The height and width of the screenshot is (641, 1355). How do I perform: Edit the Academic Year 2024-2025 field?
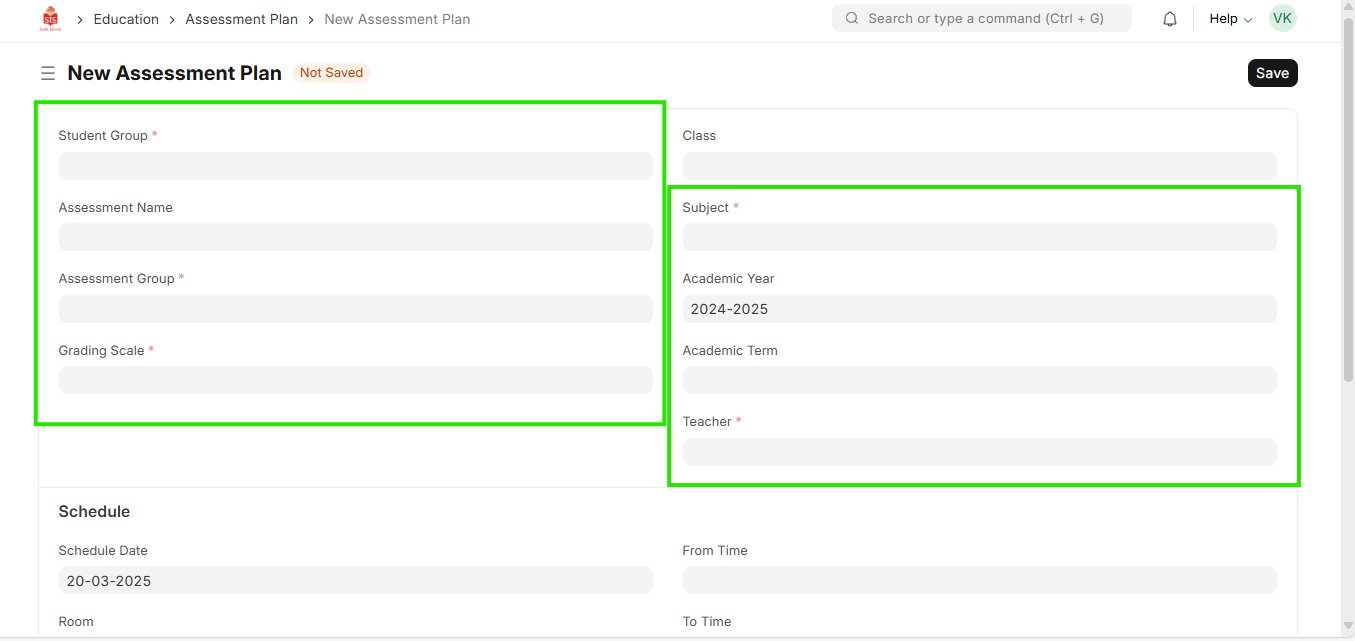coord(979,309)
